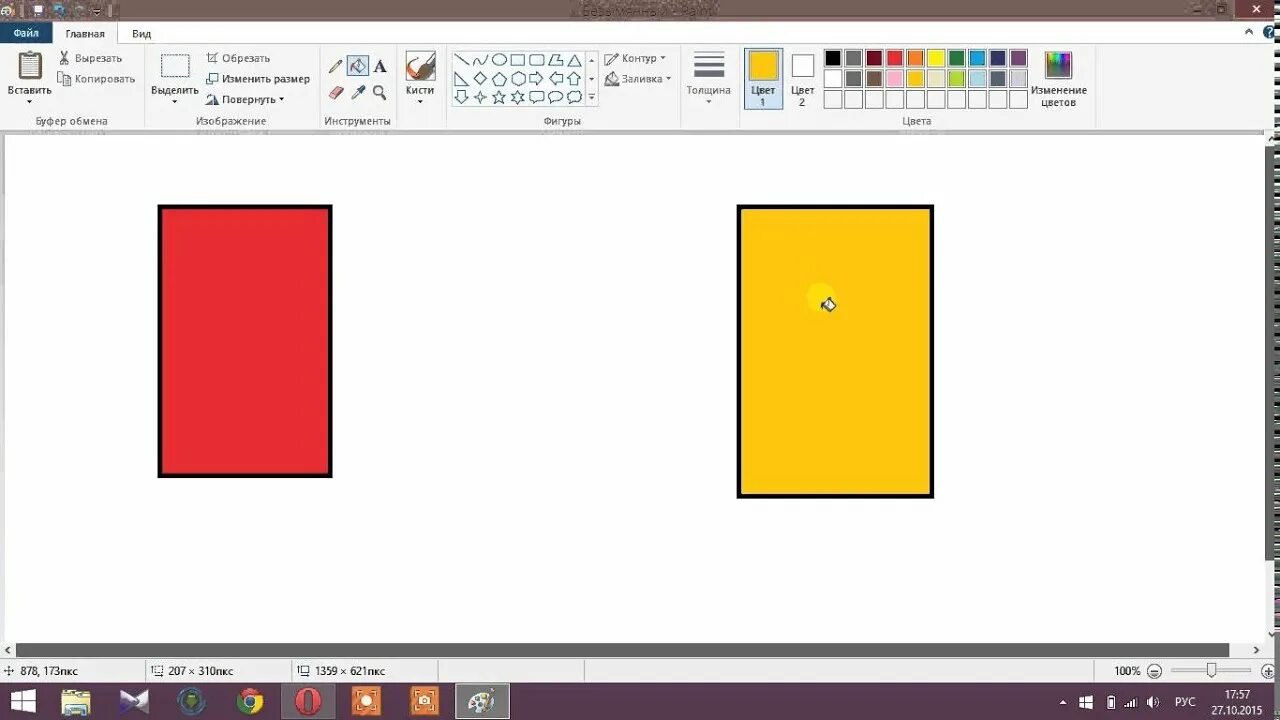Open the File (Файл) menu
Image resolution: width=1280 pixels, height=720 pixels.
pos(26,33)
